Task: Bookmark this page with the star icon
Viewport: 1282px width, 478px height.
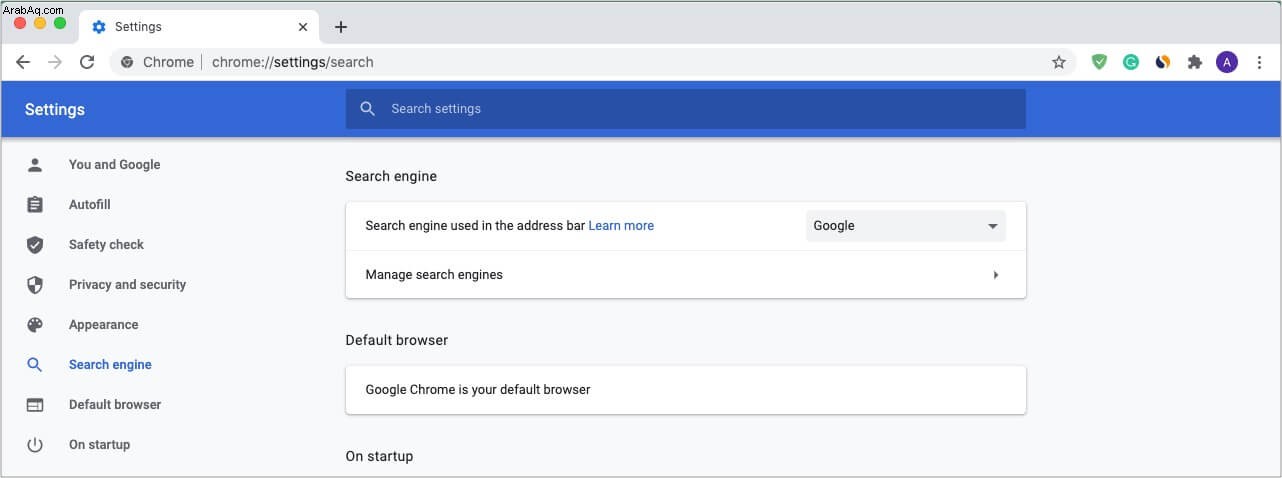Action: [1059, 62]
